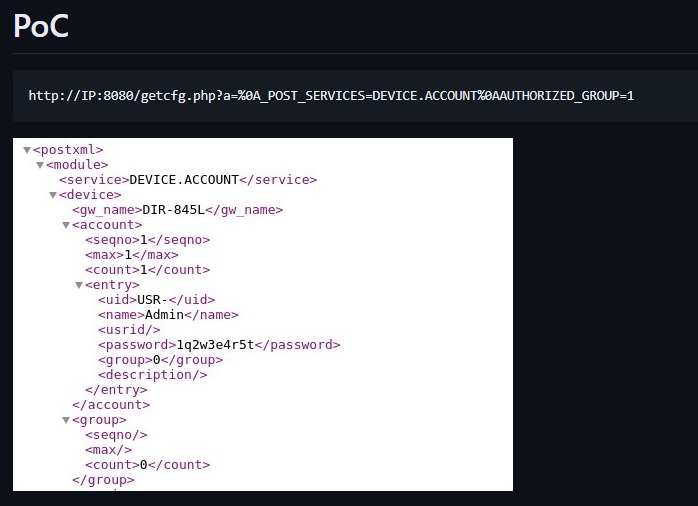Image resolution: width=698 pixels, height=506 pixels.
Task: Collapse the module node triangle
Action: [x=40, y=166]
